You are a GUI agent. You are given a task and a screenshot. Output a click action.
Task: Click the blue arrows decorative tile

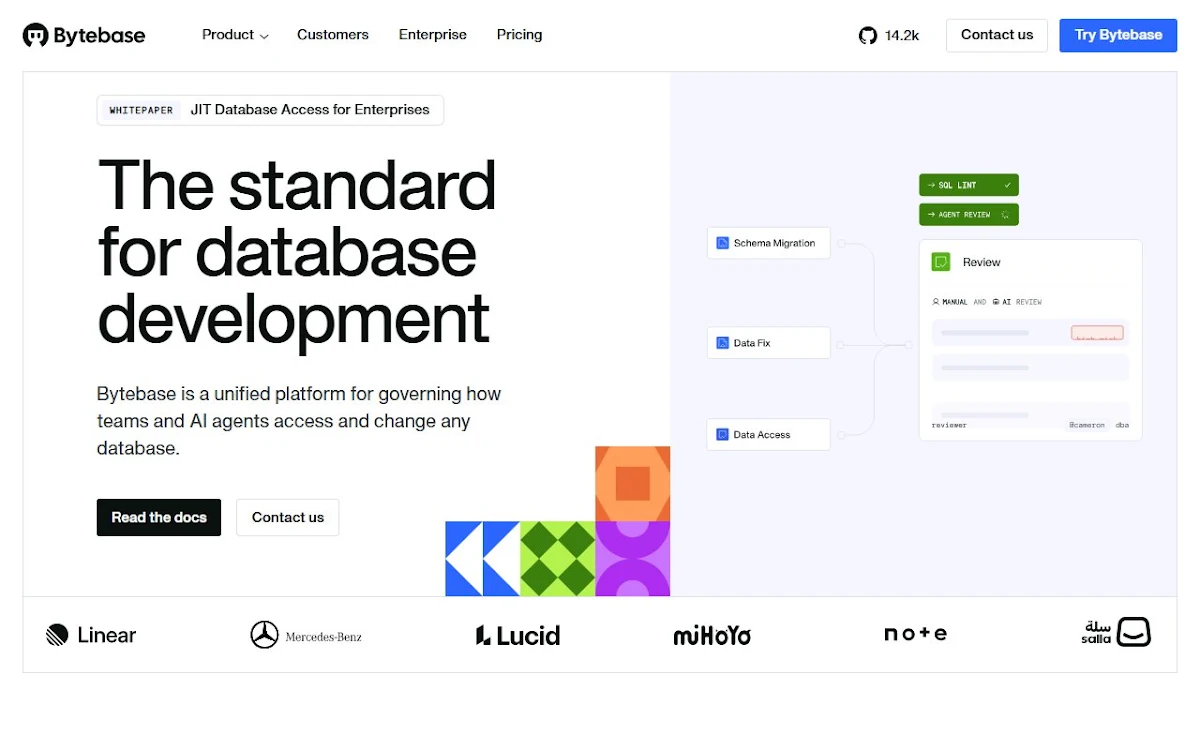pos(482,559)
